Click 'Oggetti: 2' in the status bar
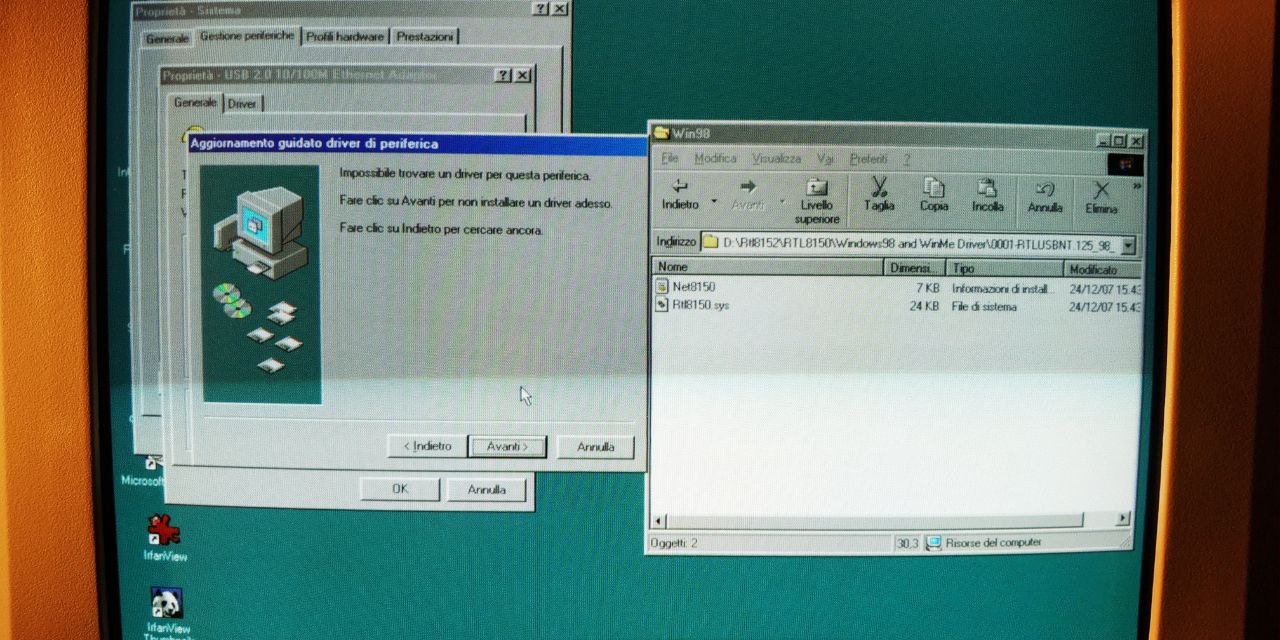Image resolution: width=1280 pixels, height=640 pixels. 675,543
